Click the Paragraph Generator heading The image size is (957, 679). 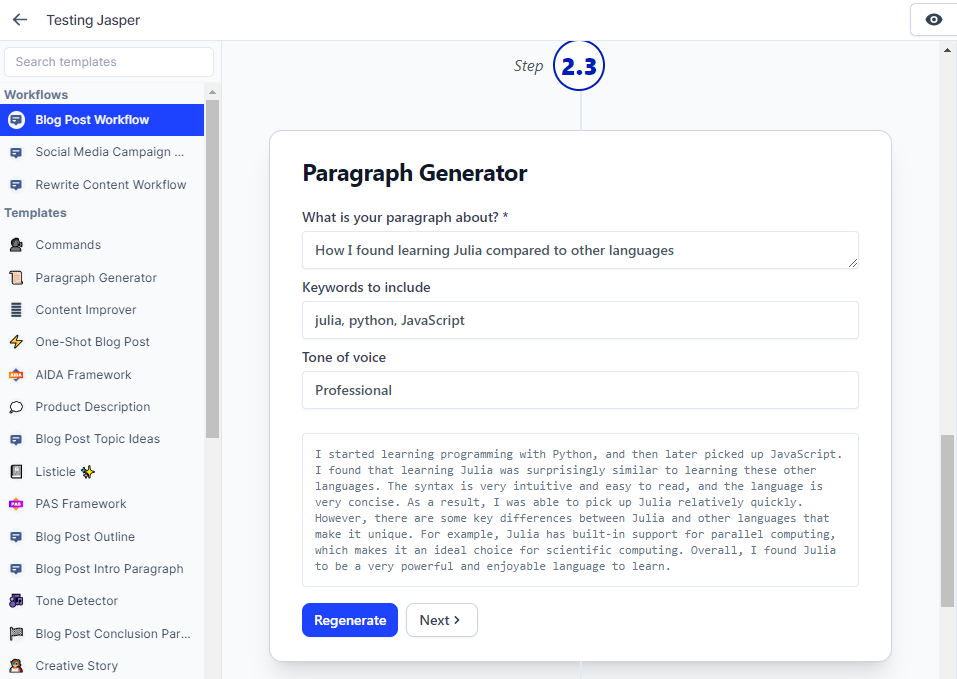tap(414, 173)
